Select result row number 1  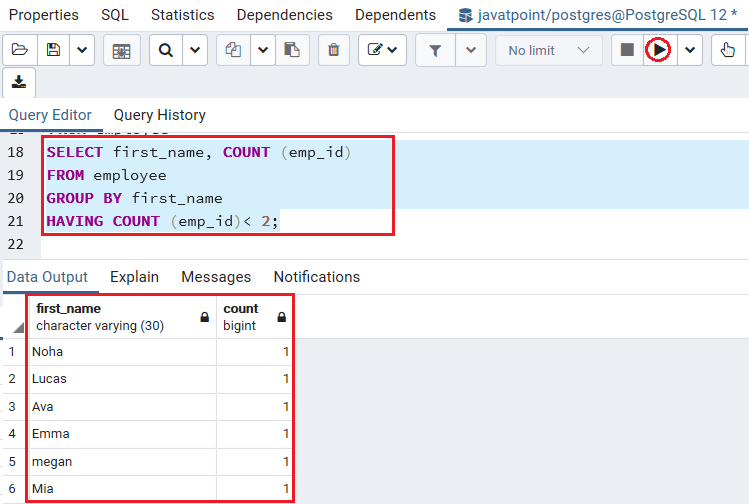click(x=12, y=352)
